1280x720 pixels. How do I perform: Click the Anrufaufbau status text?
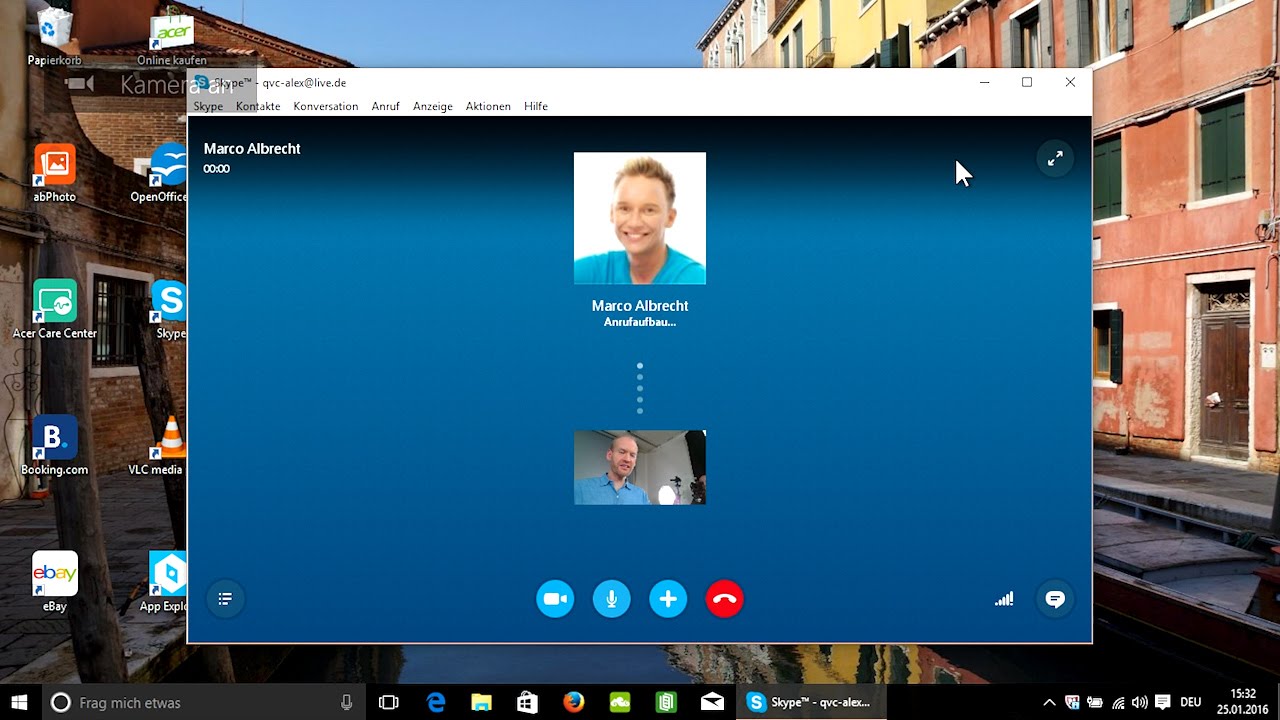pos(640,322)
